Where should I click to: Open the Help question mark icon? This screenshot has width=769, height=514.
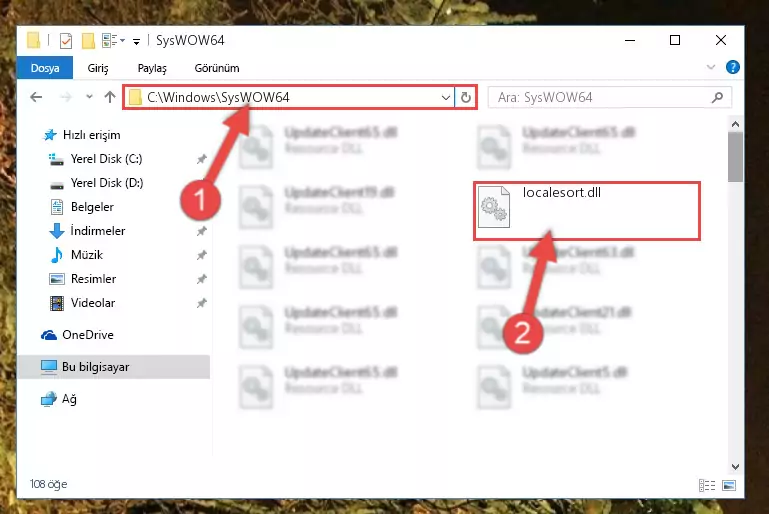pos(733,67)
